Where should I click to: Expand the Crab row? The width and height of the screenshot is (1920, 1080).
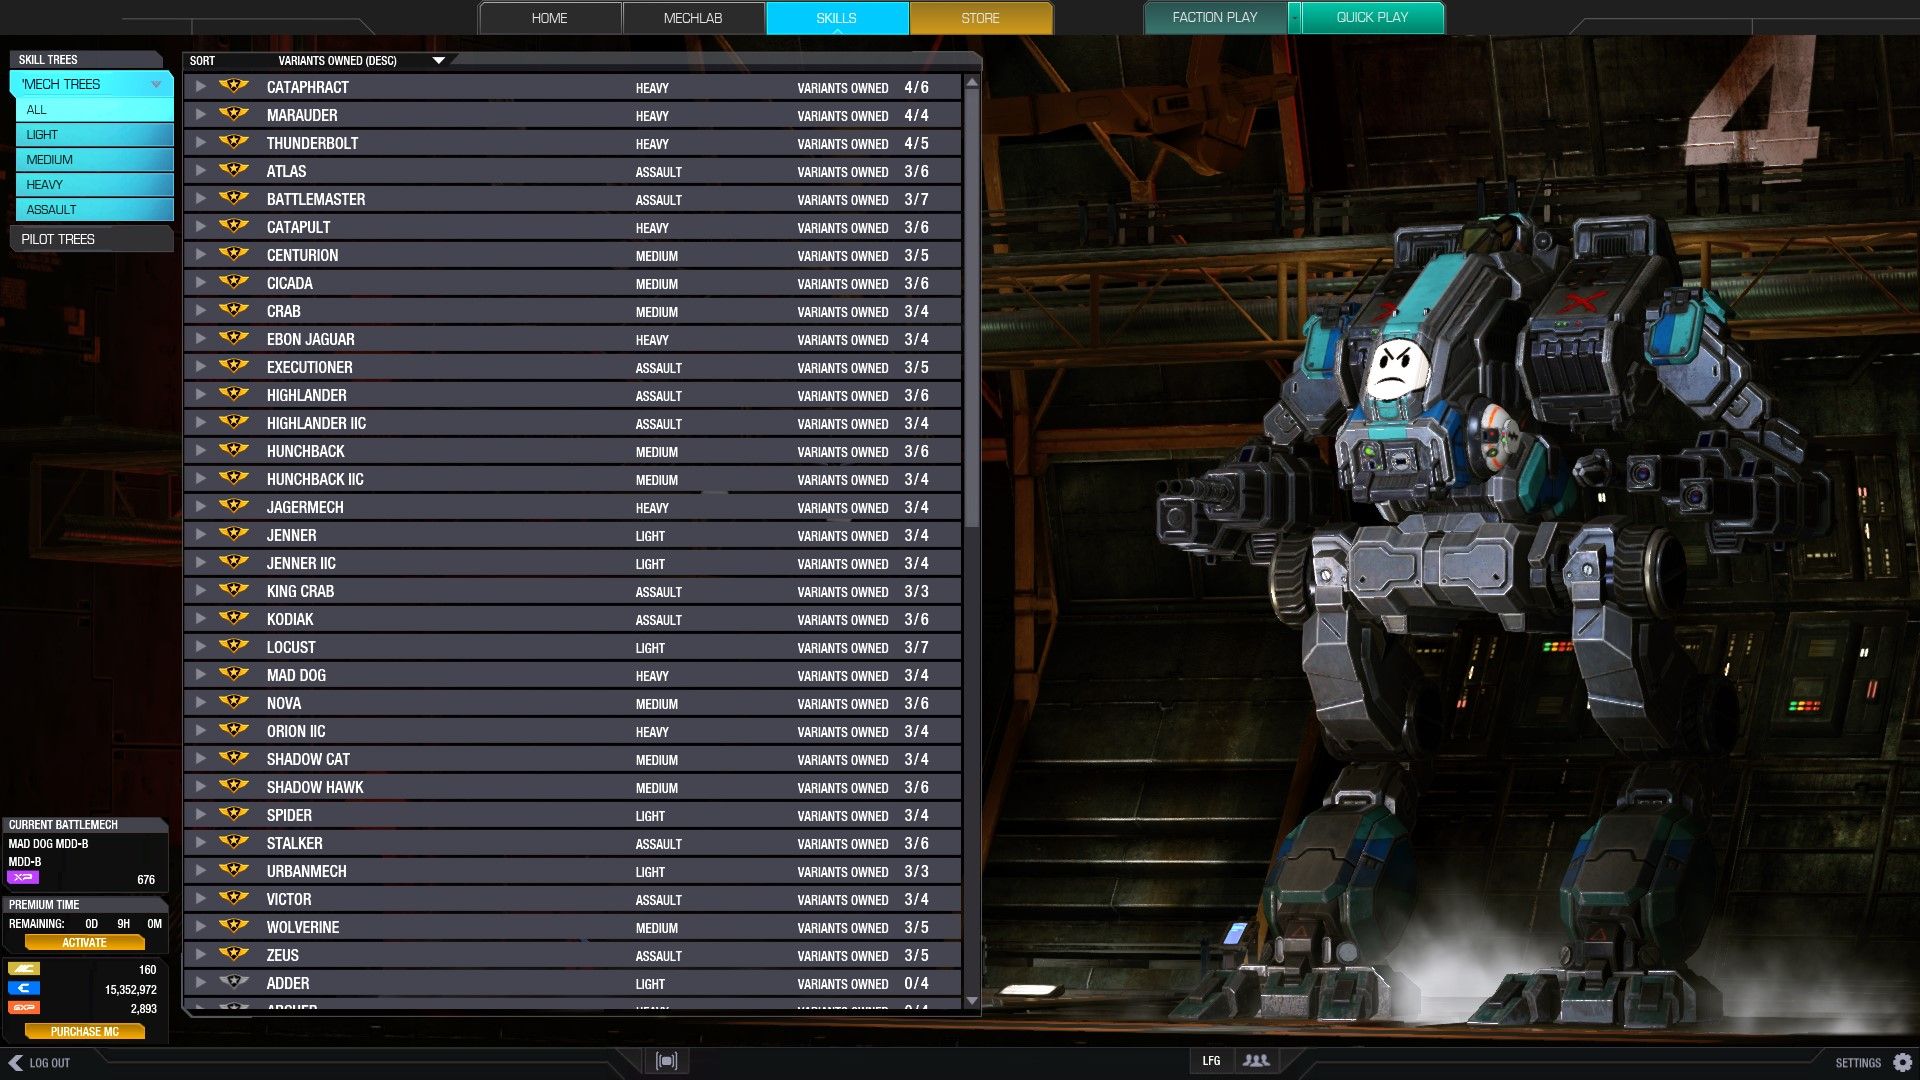point(201,311)
